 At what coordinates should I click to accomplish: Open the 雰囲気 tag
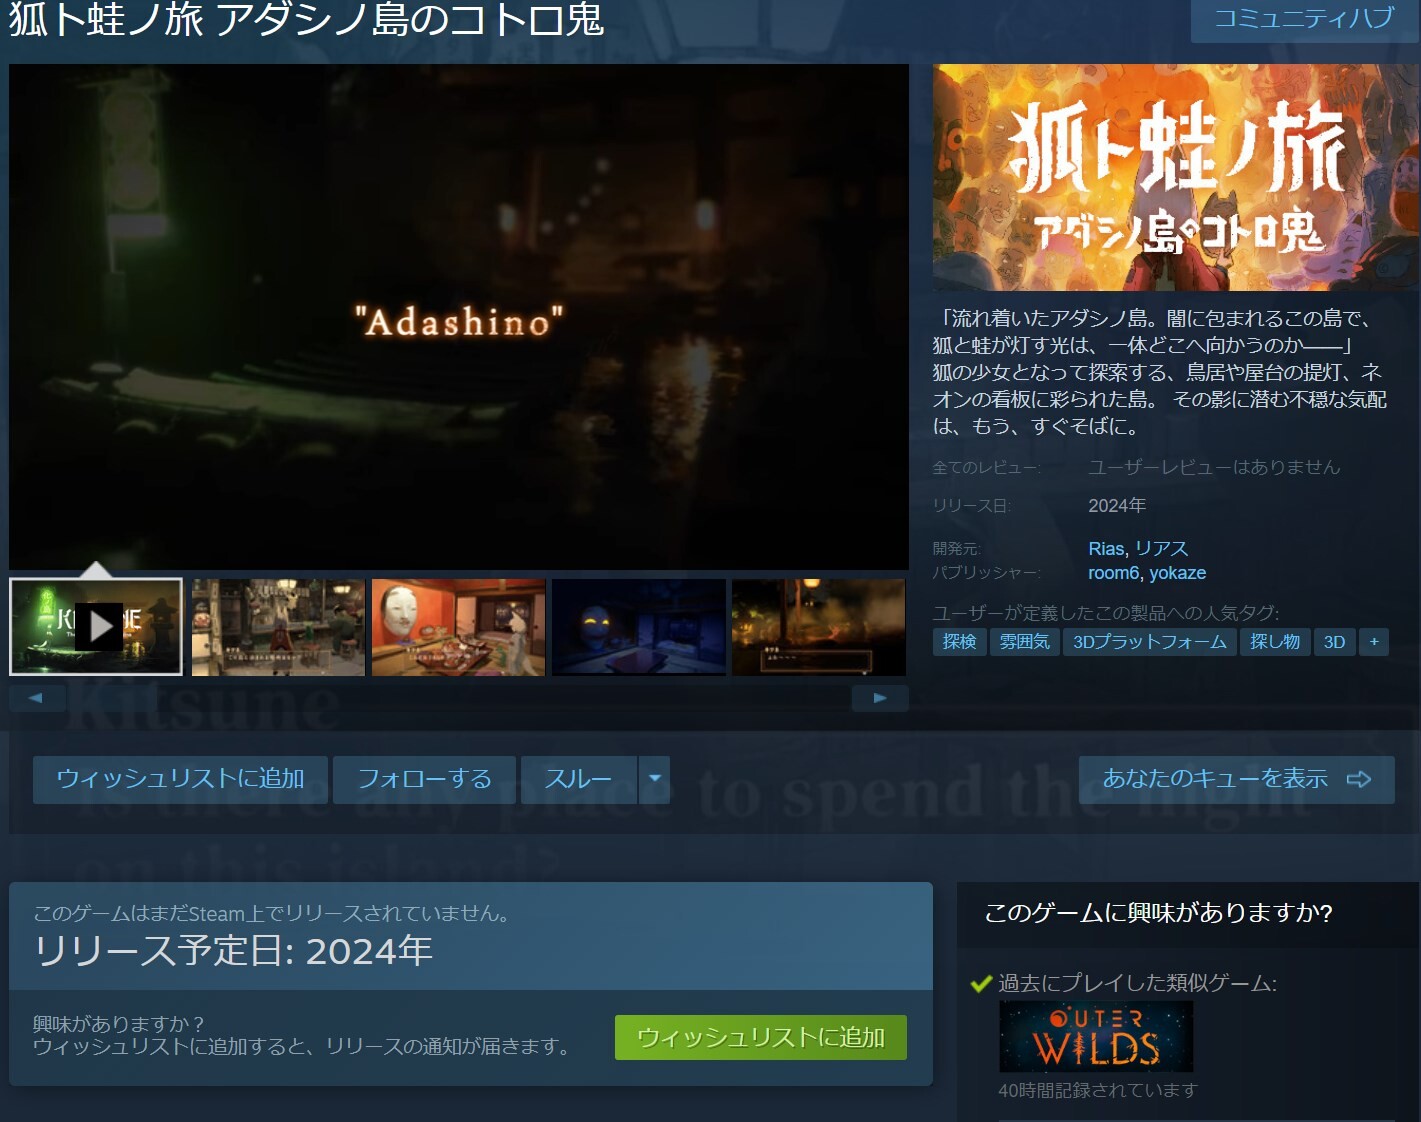(1025, 642)
